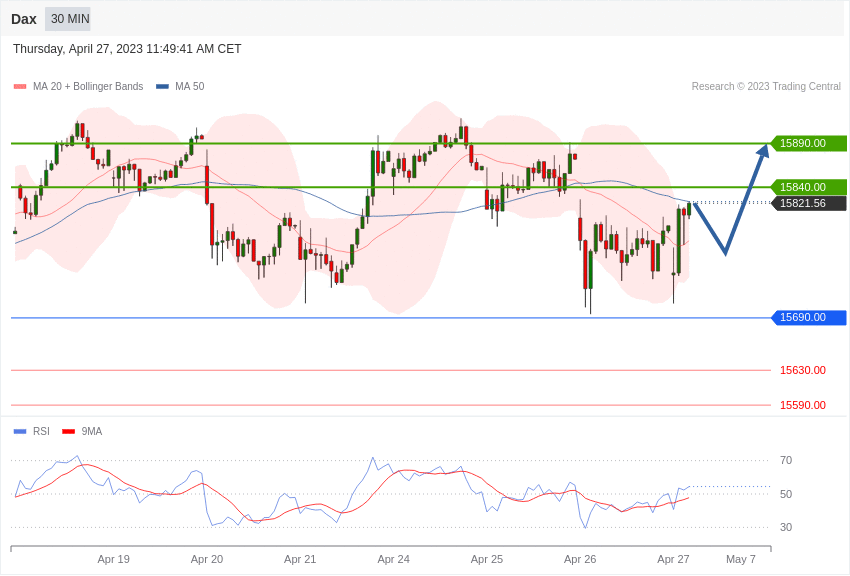Image resolution: width=850 pixels, height=576 pixels.
Task: Click the MA 20 + Bollinger Bands legend label
Action: (88, 86)
